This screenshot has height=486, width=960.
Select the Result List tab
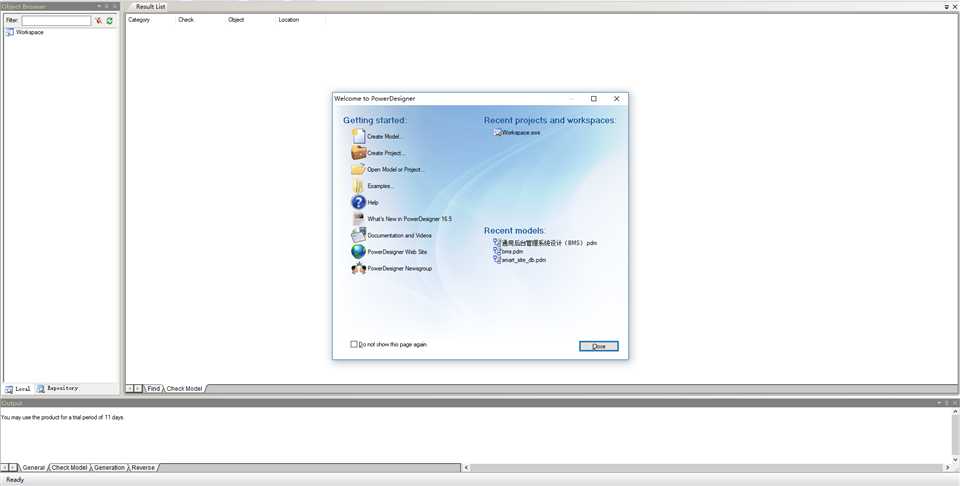[x=150, y=7]
